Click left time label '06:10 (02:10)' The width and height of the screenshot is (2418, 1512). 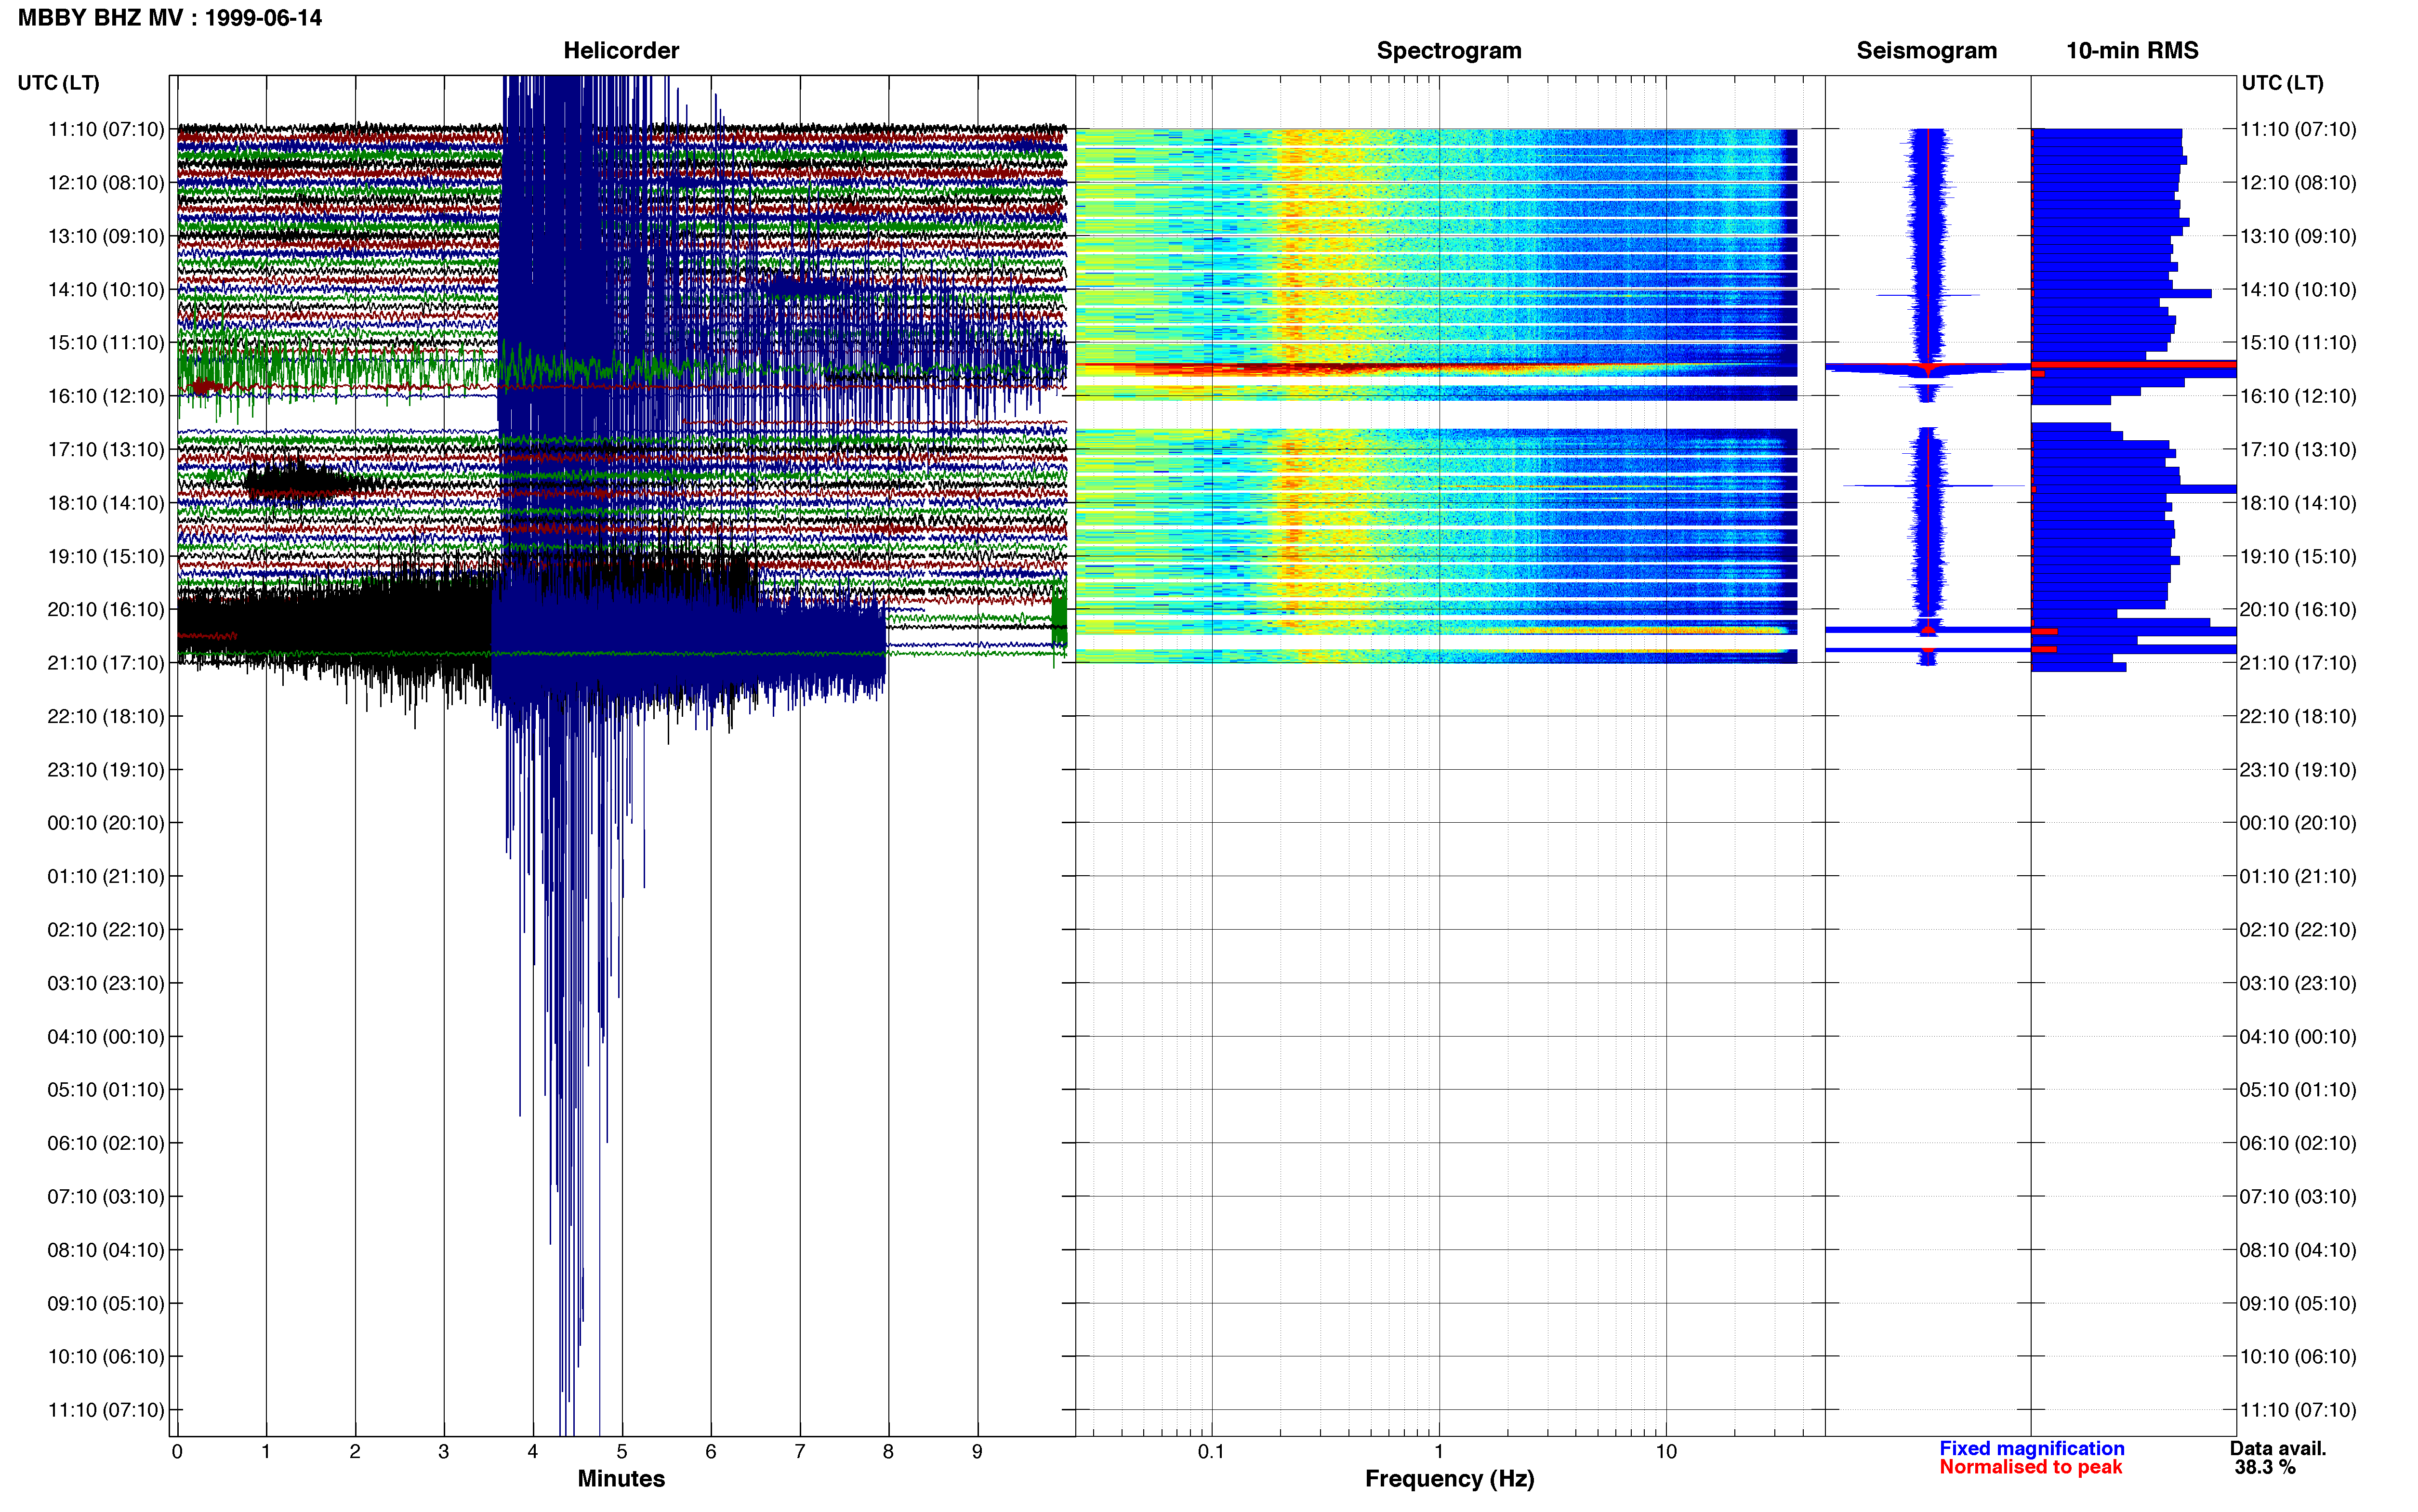coord(106,1143)
